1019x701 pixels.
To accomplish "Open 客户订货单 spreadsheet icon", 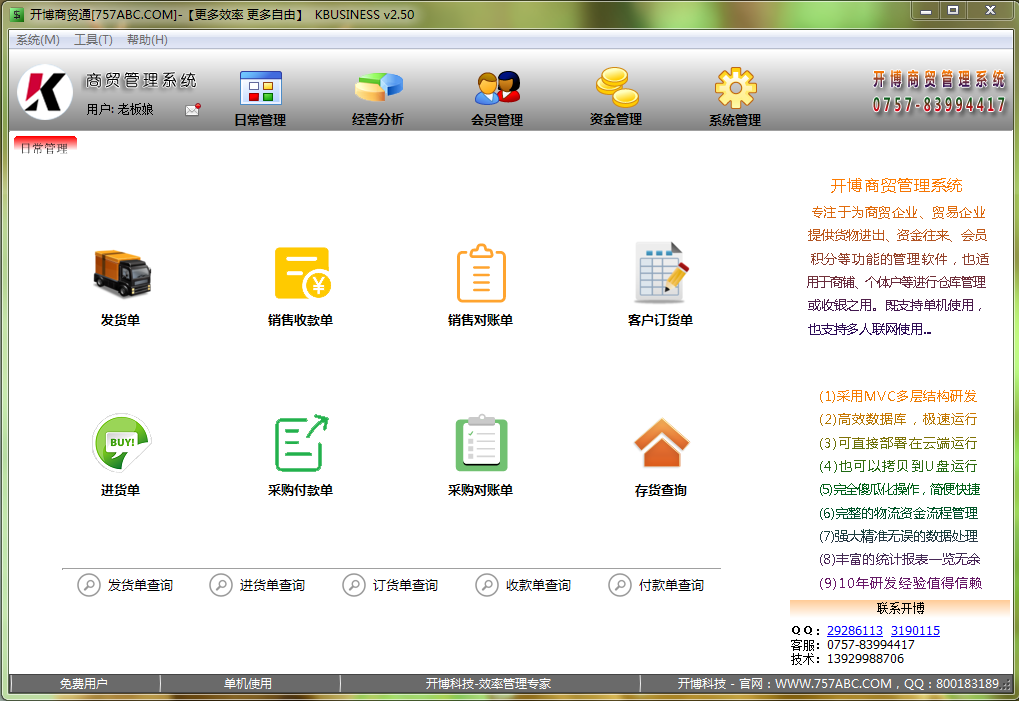I will [661, 273].
